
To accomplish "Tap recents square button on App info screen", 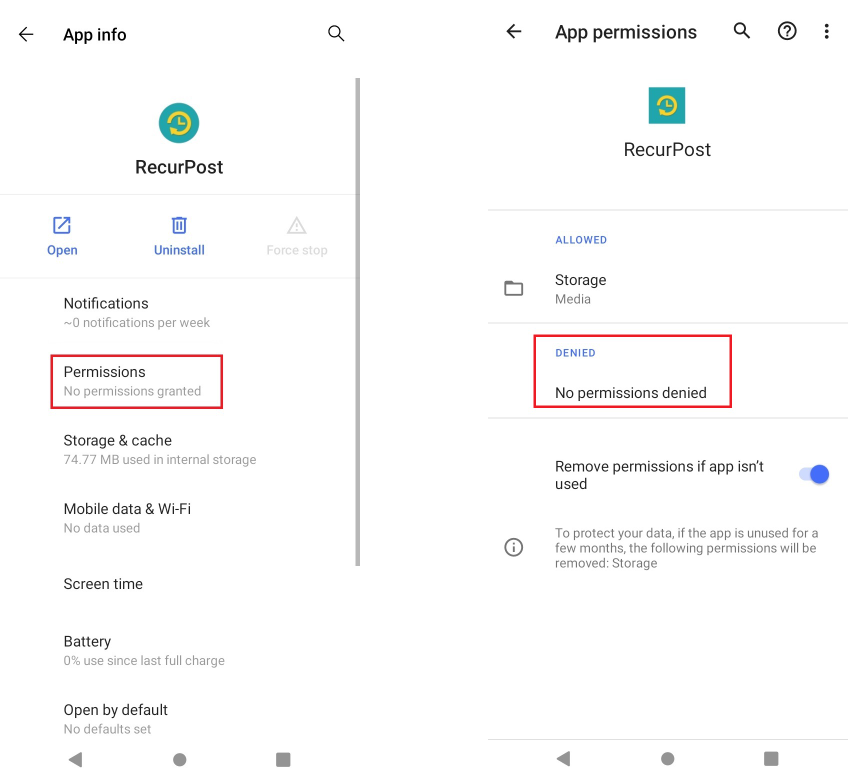I will click(x=283, y=759).
